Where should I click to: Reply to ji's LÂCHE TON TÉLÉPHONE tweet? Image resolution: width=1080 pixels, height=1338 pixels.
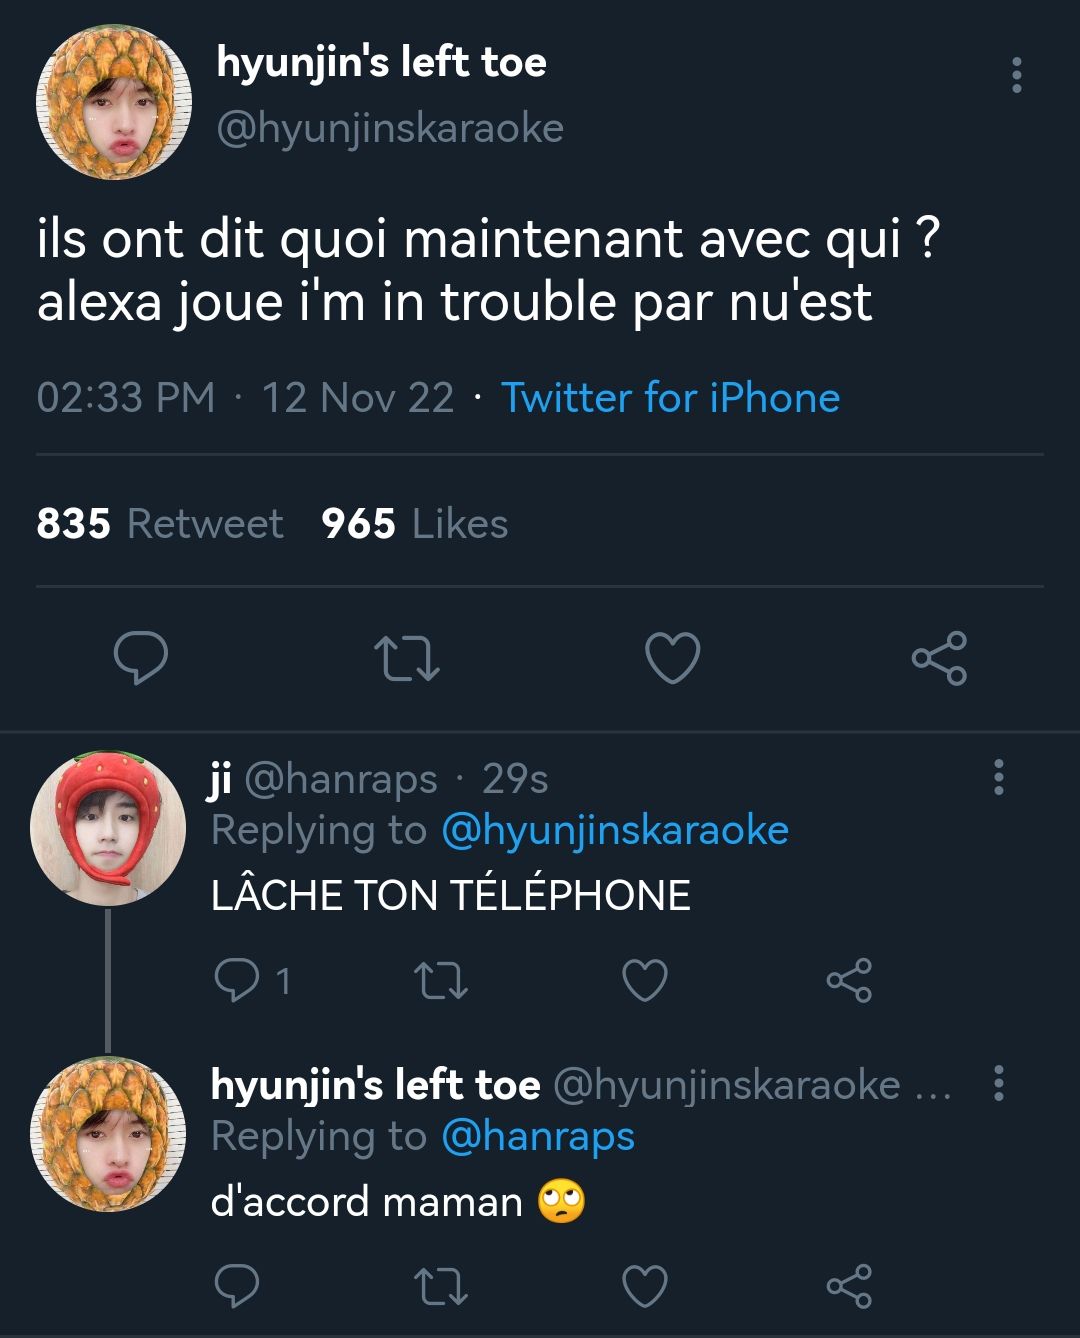pos(237,980)
